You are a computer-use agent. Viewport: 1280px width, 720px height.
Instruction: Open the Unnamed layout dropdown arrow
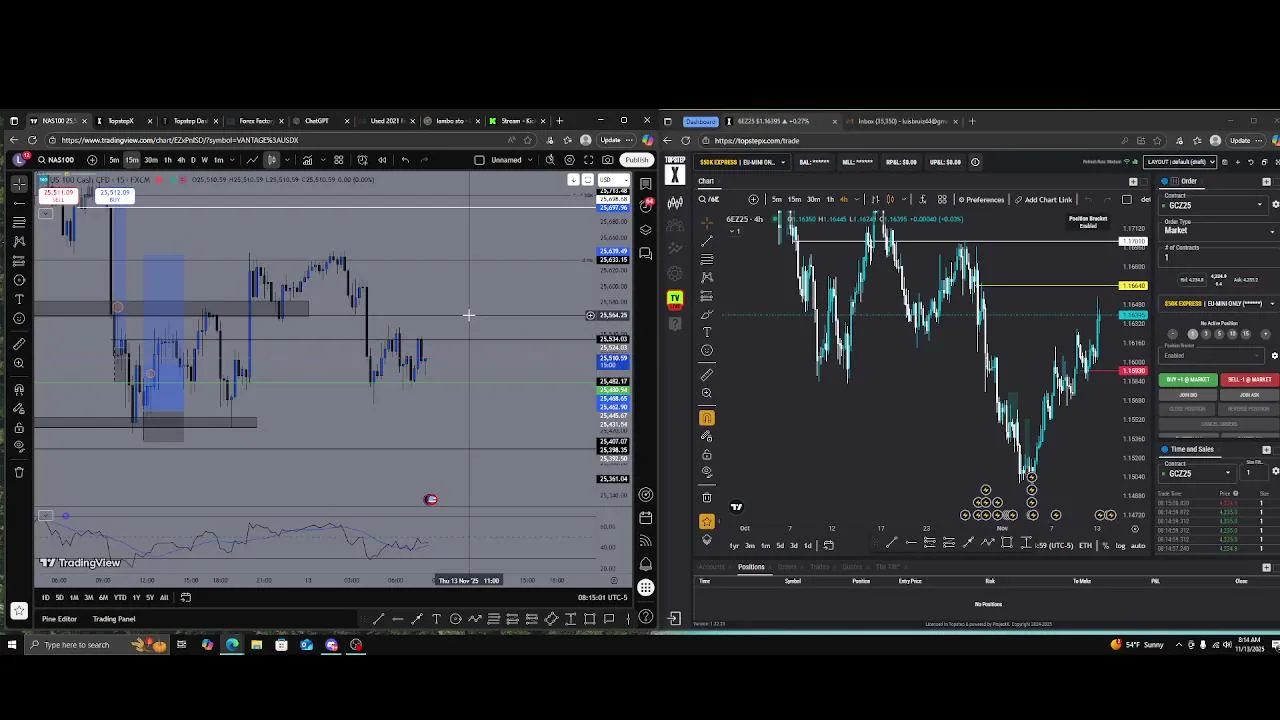[529, 160]
